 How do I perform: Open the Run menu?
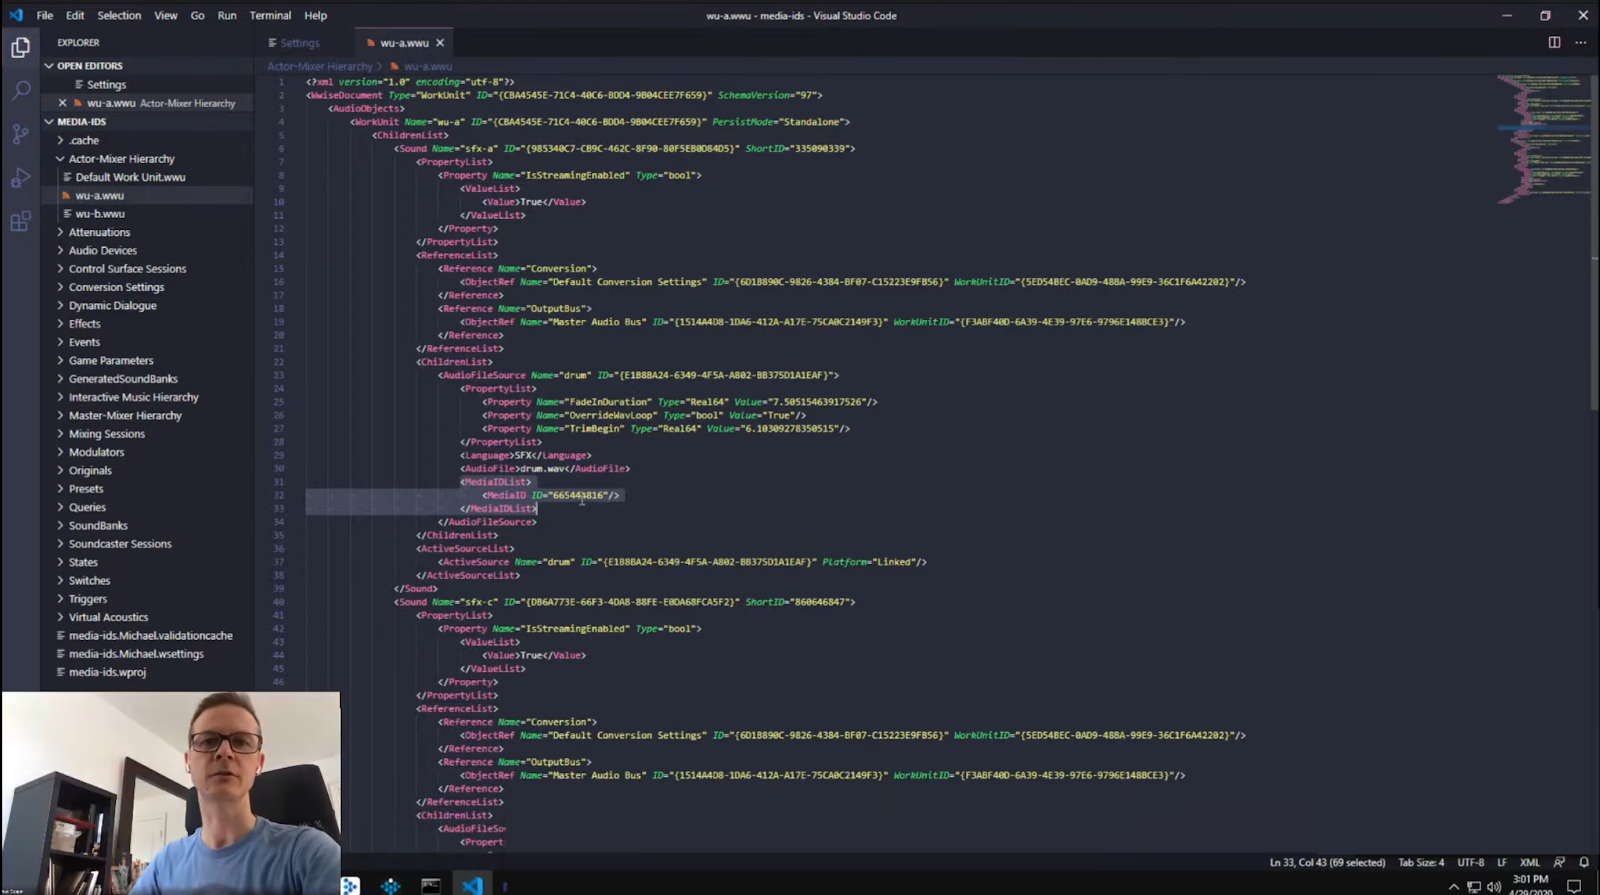click(x=227, y=15)
